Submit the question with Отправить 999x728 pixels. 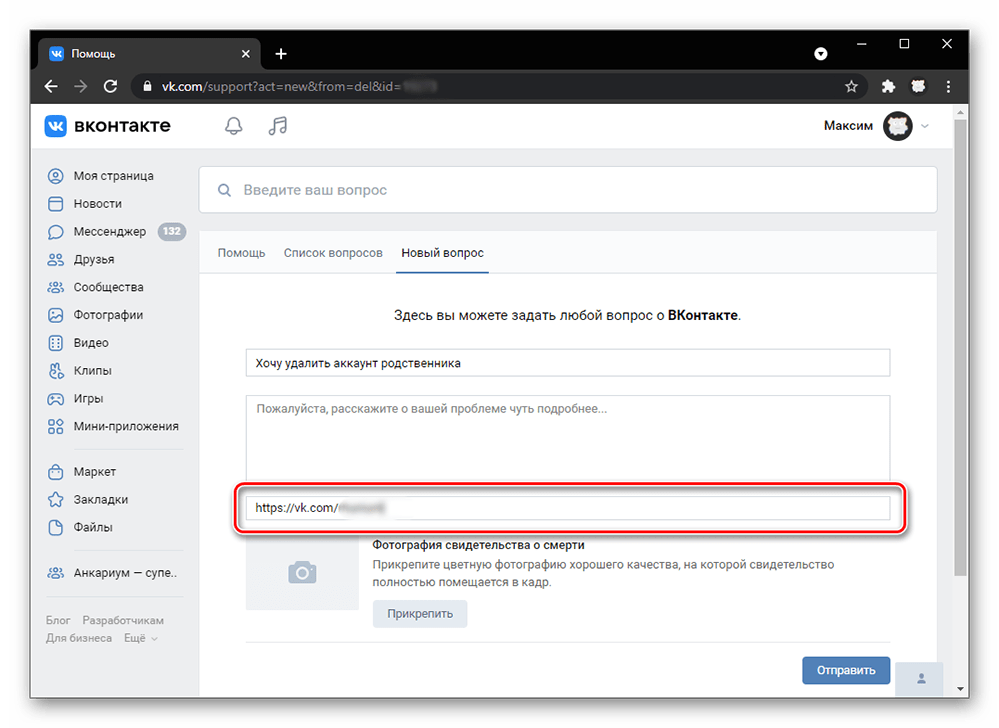[x=845, y=671]
